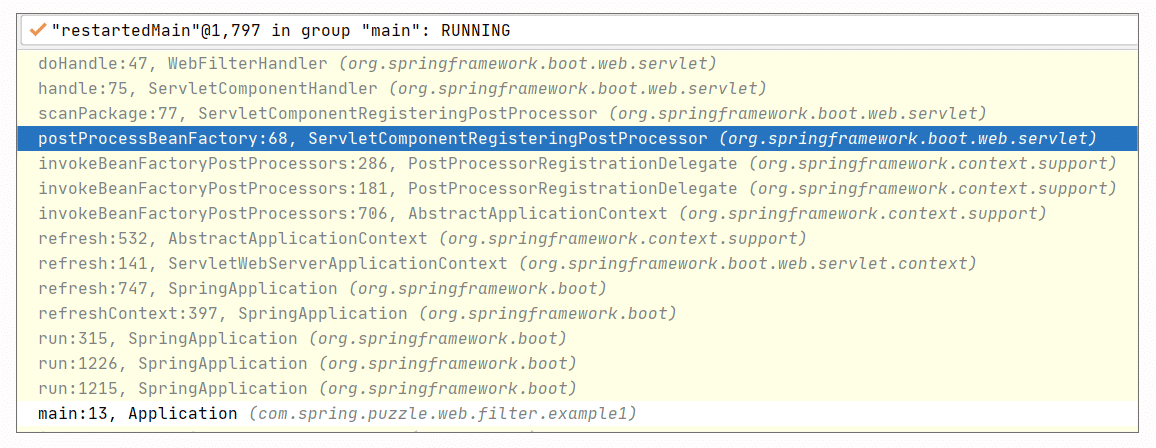Select refresh:141 ServletWebServerApplicationContext frame

point(580,264)
